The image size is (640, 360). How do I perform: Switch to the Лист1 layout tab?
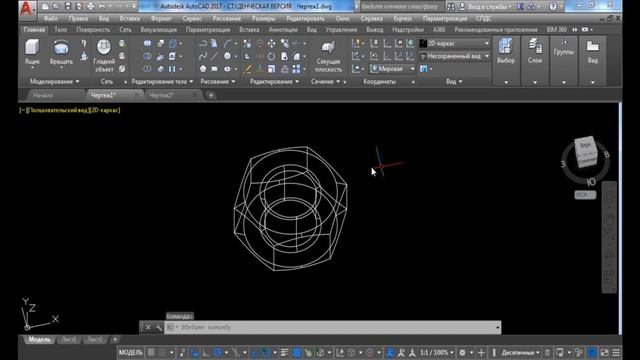(69, 340)
